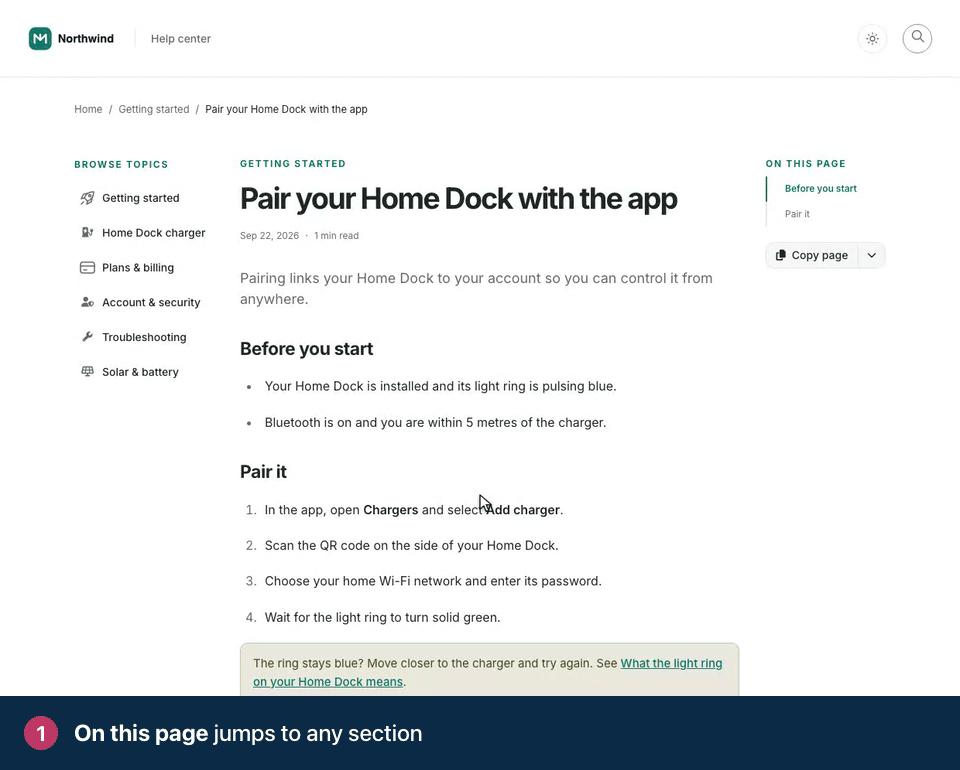Jump to Pair it in On this page
The width and height of the screenshot is (960, 770).
tap(797, 214)
